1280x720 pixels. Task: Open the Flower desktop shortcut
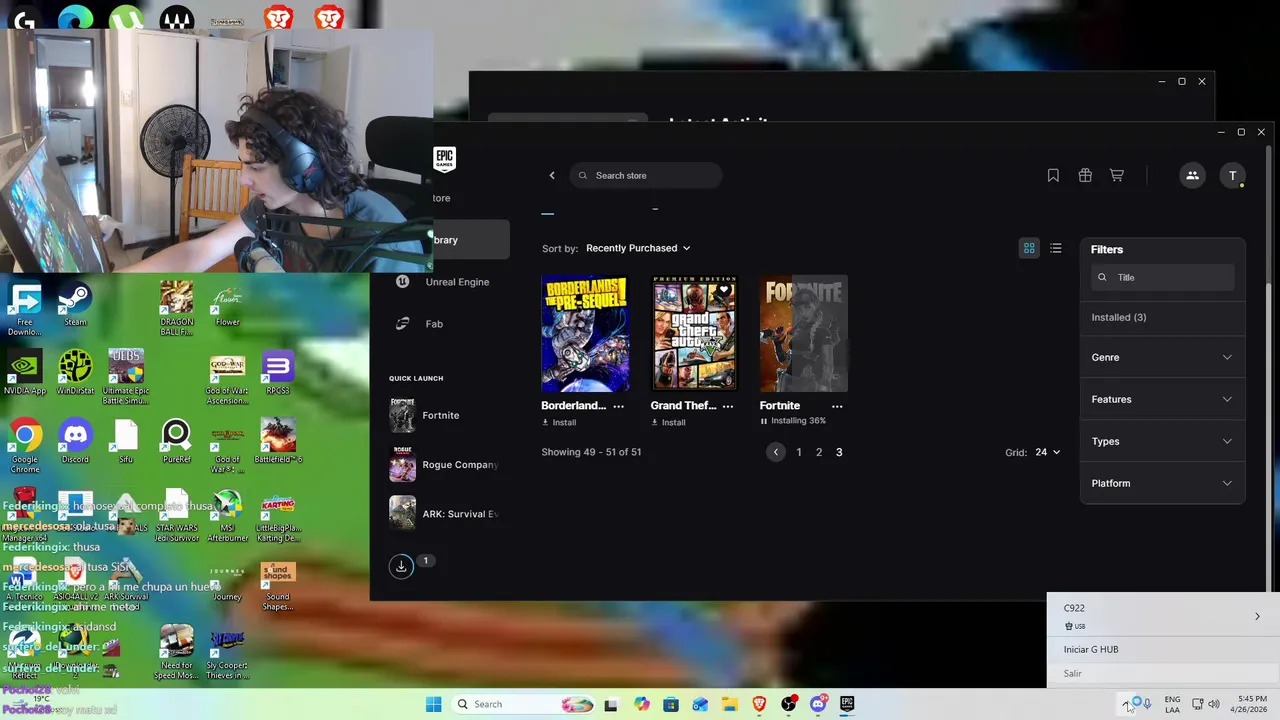227,305
